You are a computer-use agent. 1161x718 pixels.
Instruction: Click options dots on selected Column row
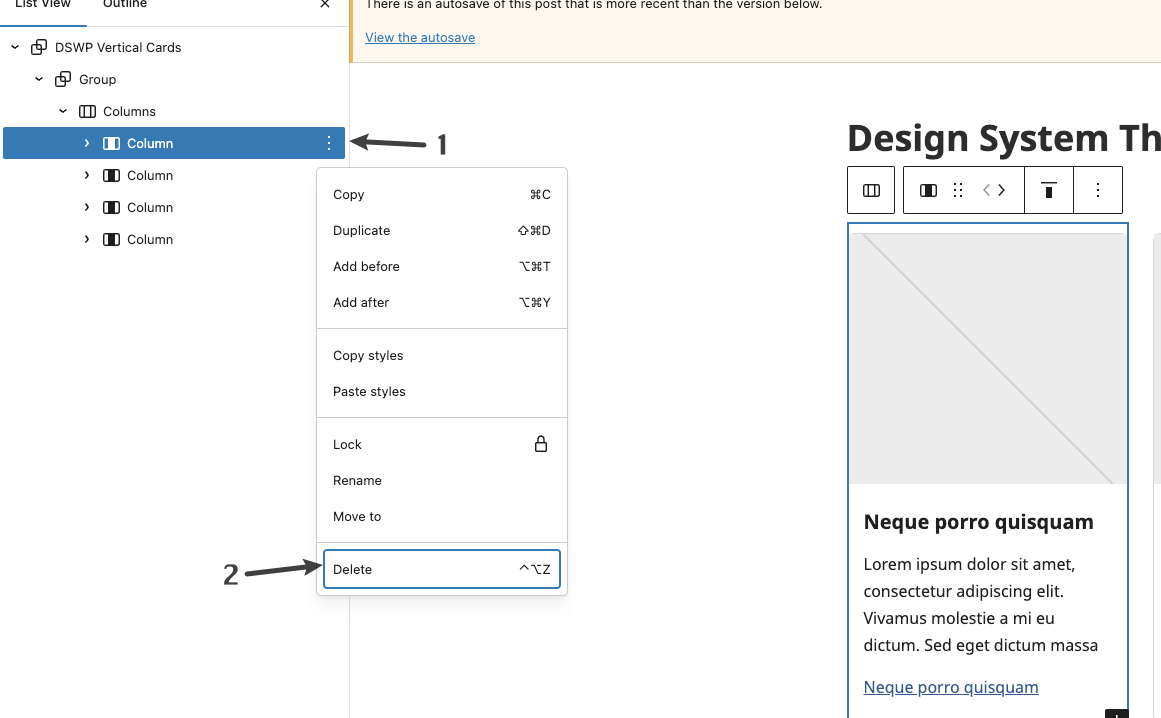pyautogui.click(x=329, y=143)
